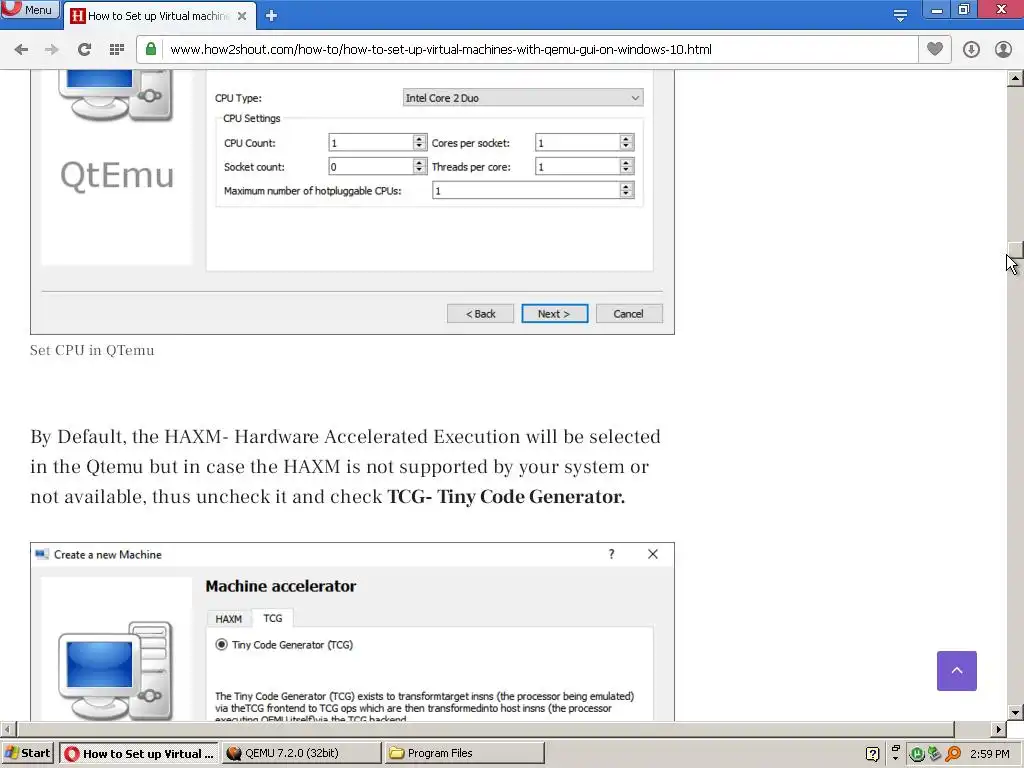1024x768 pixels.
Task: Click the CPU Count spinner field
Action: pos(377,143)
